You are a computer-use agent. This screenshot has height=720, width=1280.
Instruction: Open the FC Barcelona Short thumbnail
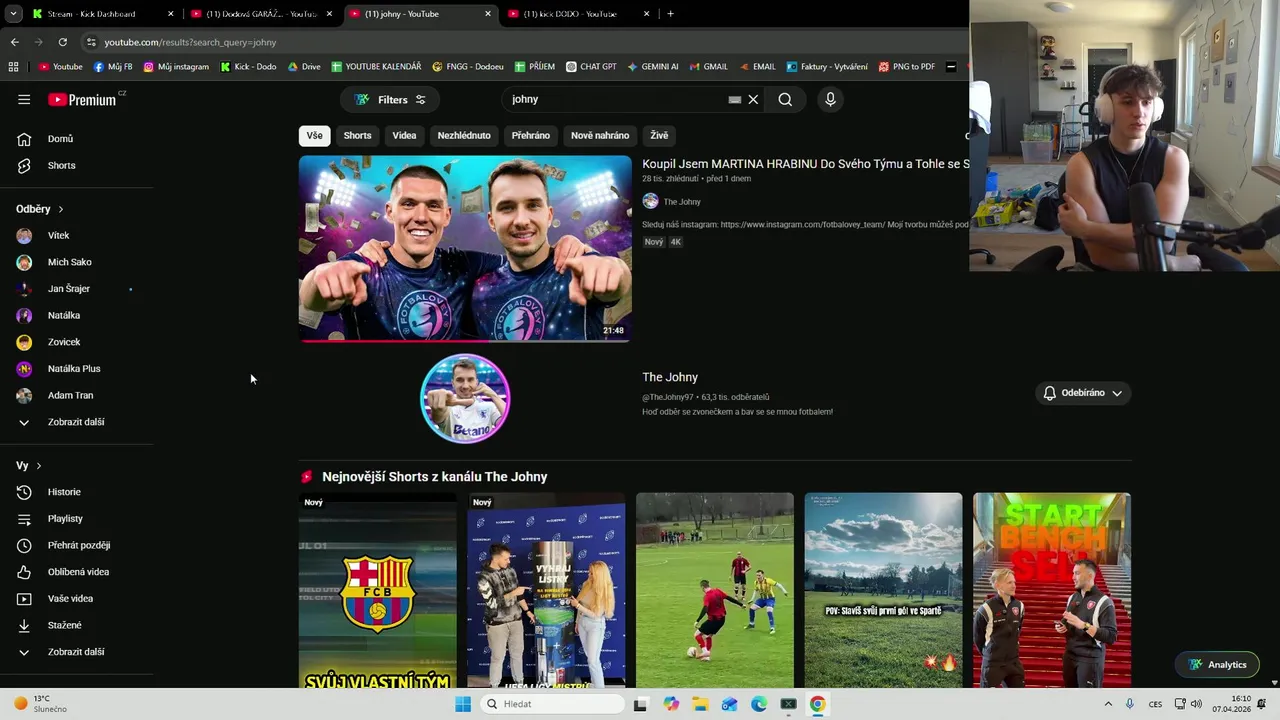pyautogui.click(x=377, y=590)
